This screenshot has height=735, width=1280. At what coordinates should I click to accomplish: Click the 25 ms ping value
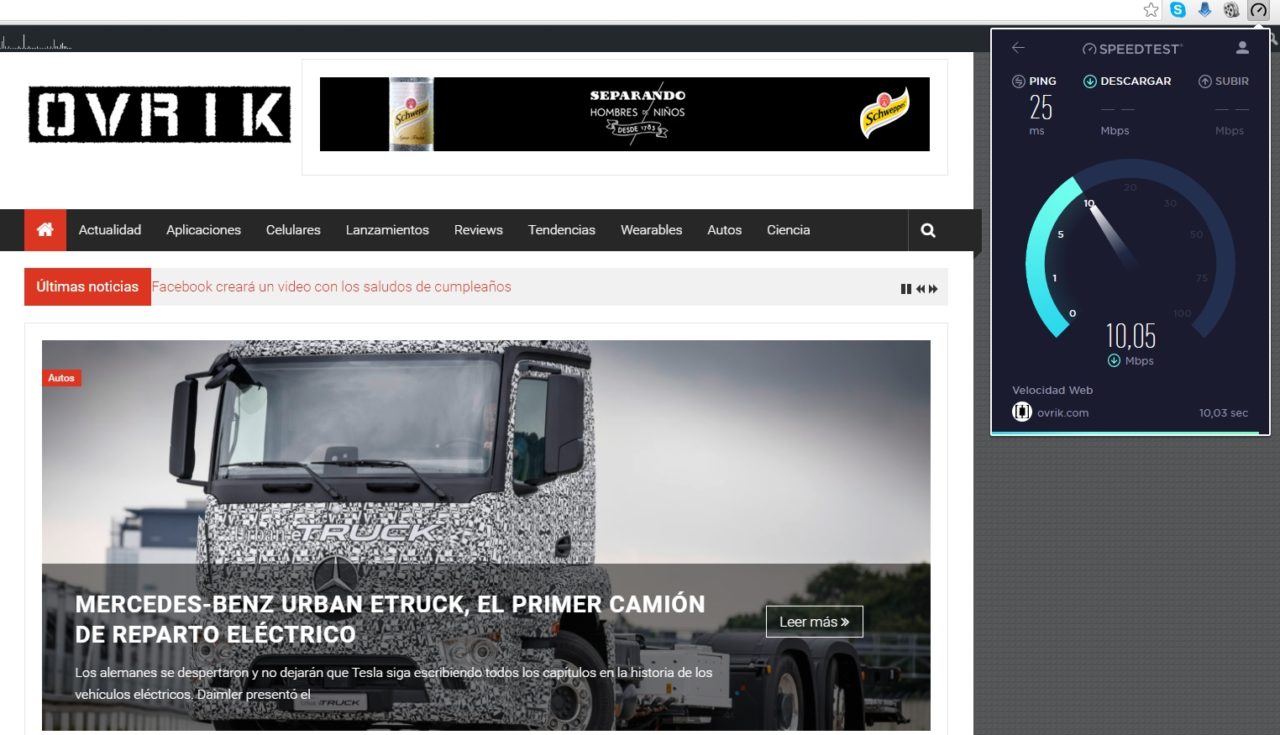[1041, 107]
